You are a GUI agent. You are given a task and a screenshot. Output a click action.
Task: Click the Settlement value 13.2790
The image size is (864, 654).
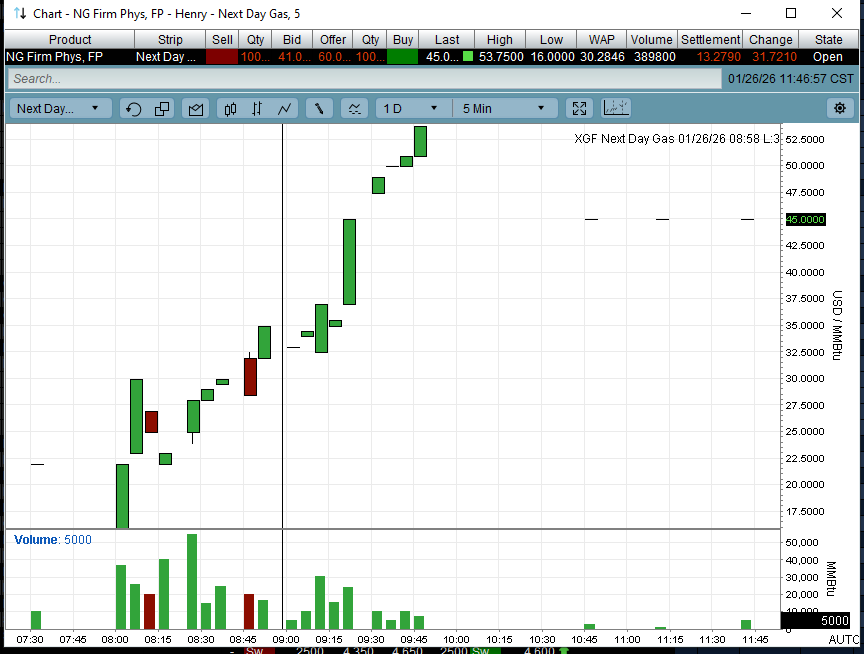click(719, 57)
